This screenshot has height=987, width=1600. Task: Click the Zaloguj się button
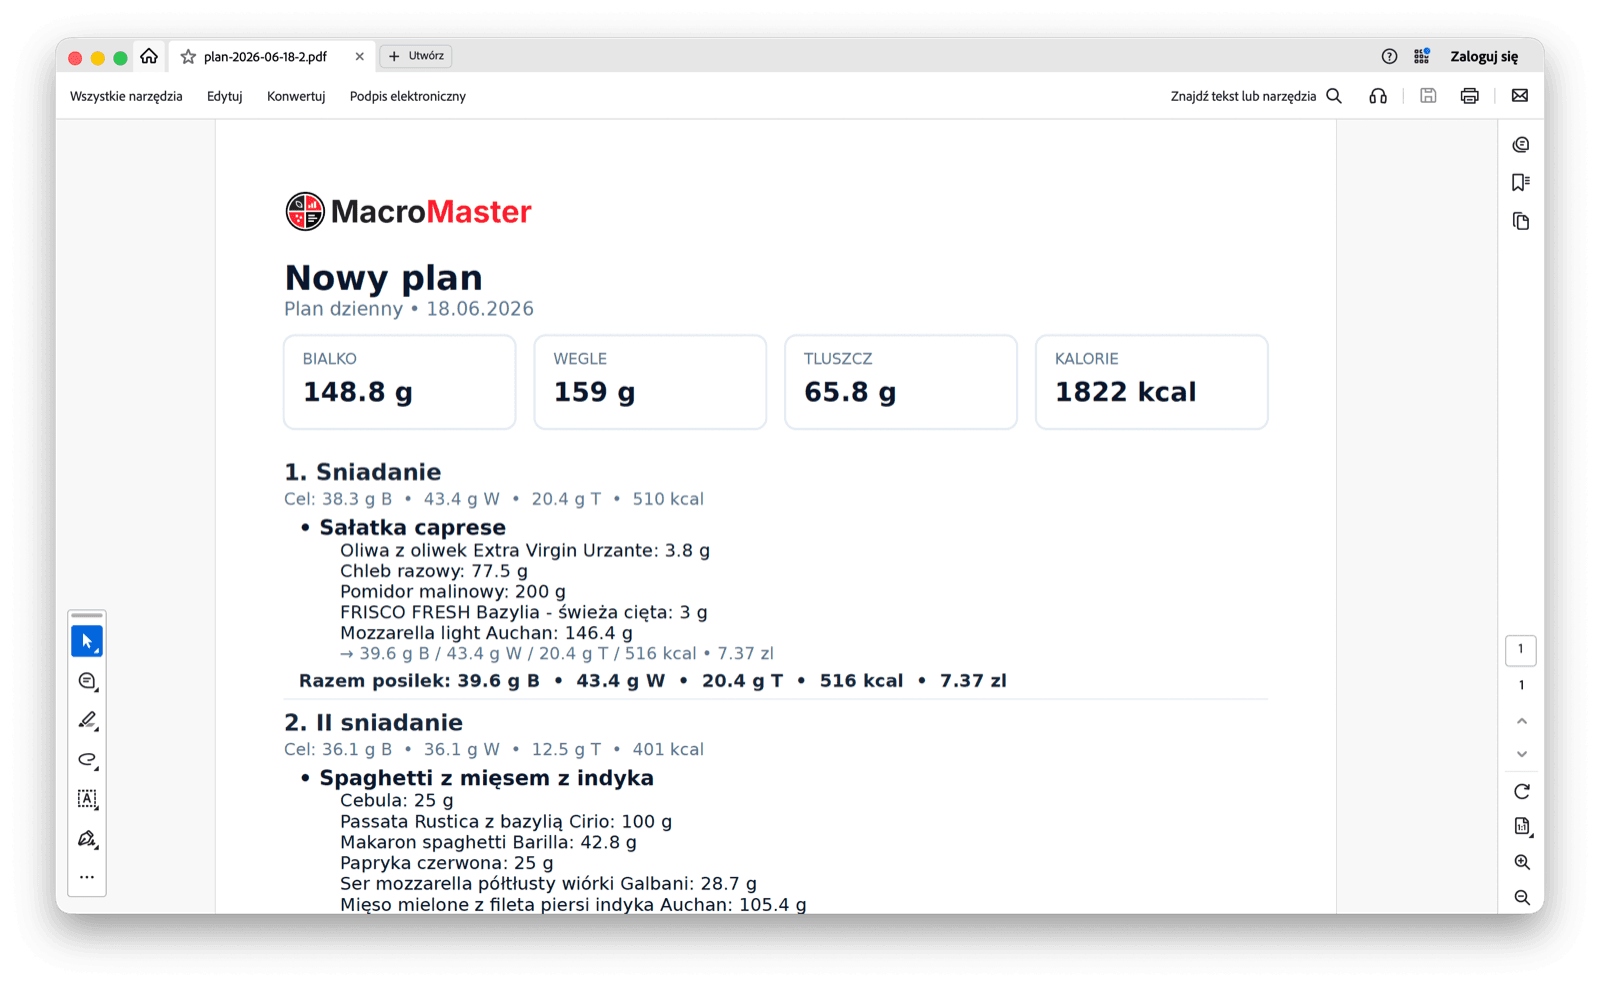pos(1484,57)
